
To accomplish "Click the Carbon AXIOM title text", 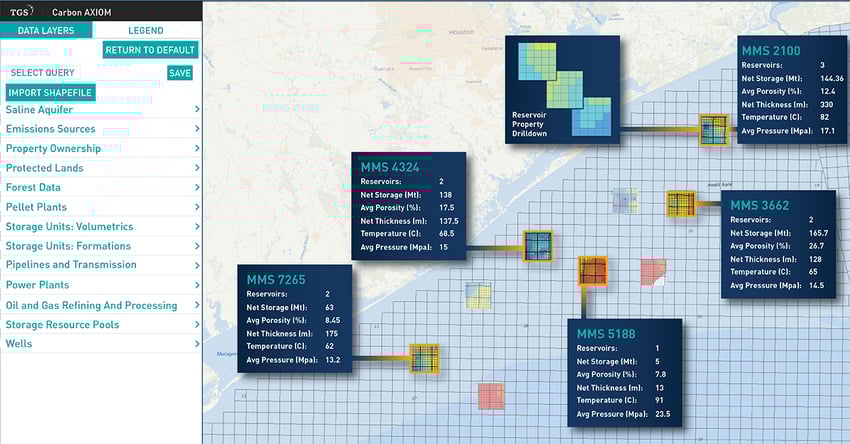I will pos(82,12).
